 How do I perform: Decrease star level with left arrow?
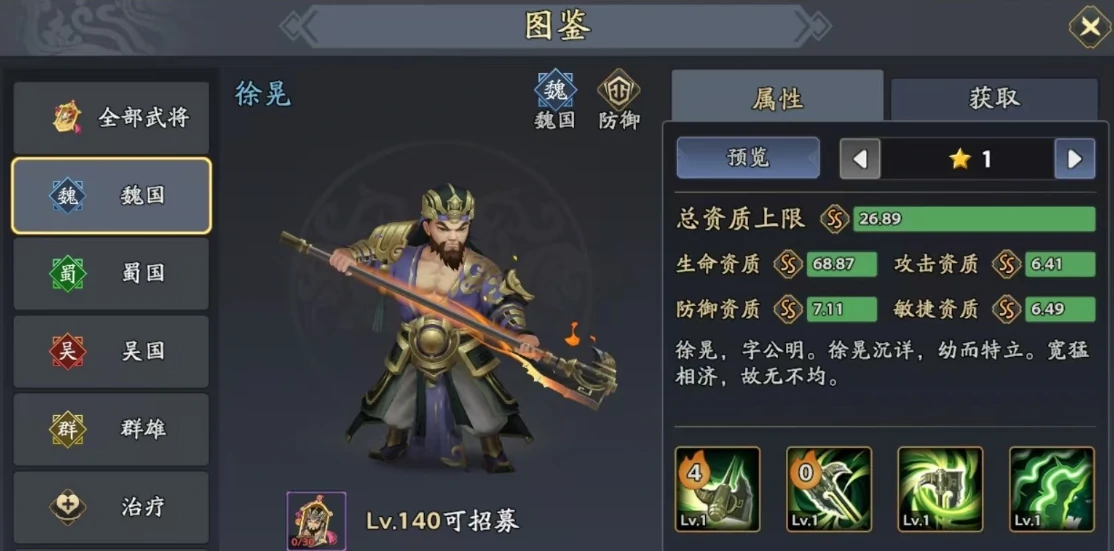[x=860, y=159]
